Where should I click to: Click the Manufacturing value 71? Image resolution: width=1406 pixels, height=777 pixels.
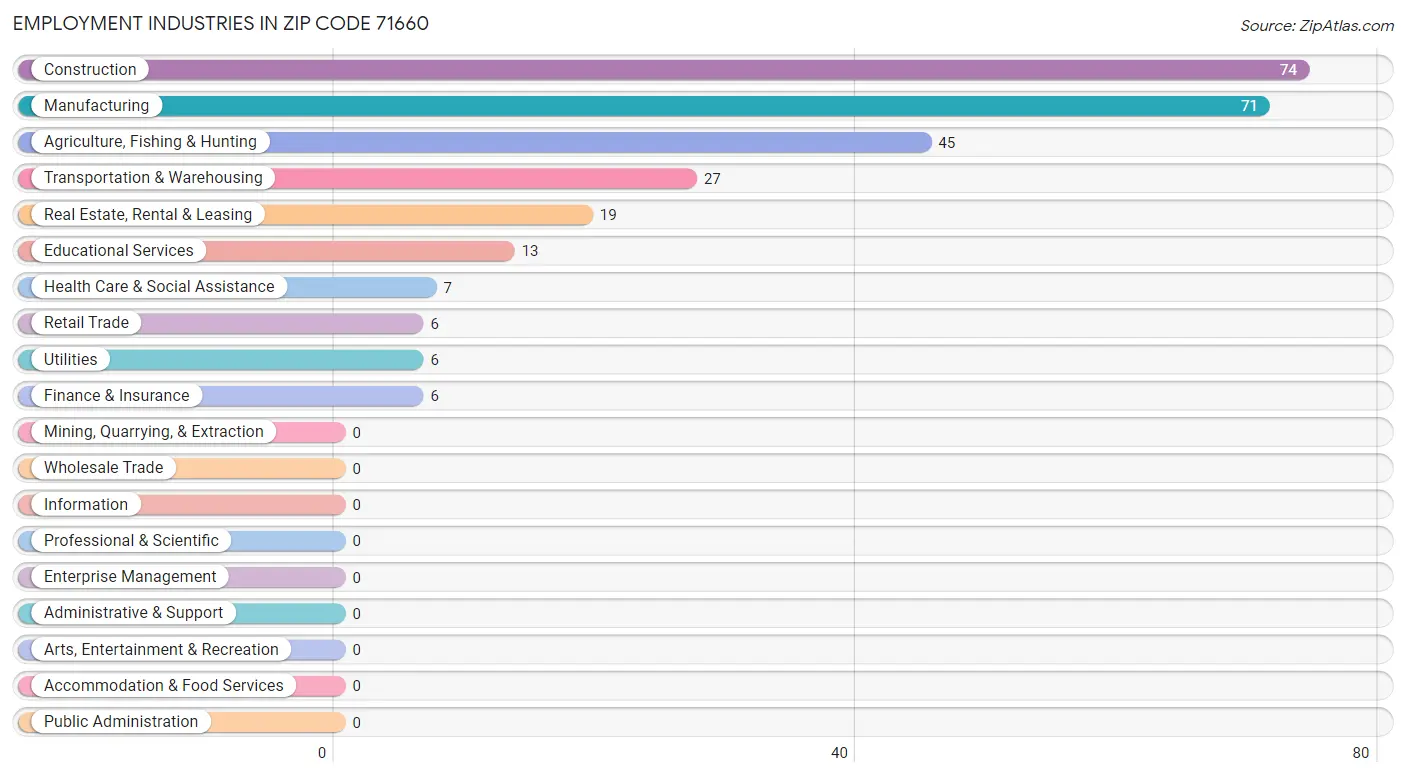pos(1249,106)
